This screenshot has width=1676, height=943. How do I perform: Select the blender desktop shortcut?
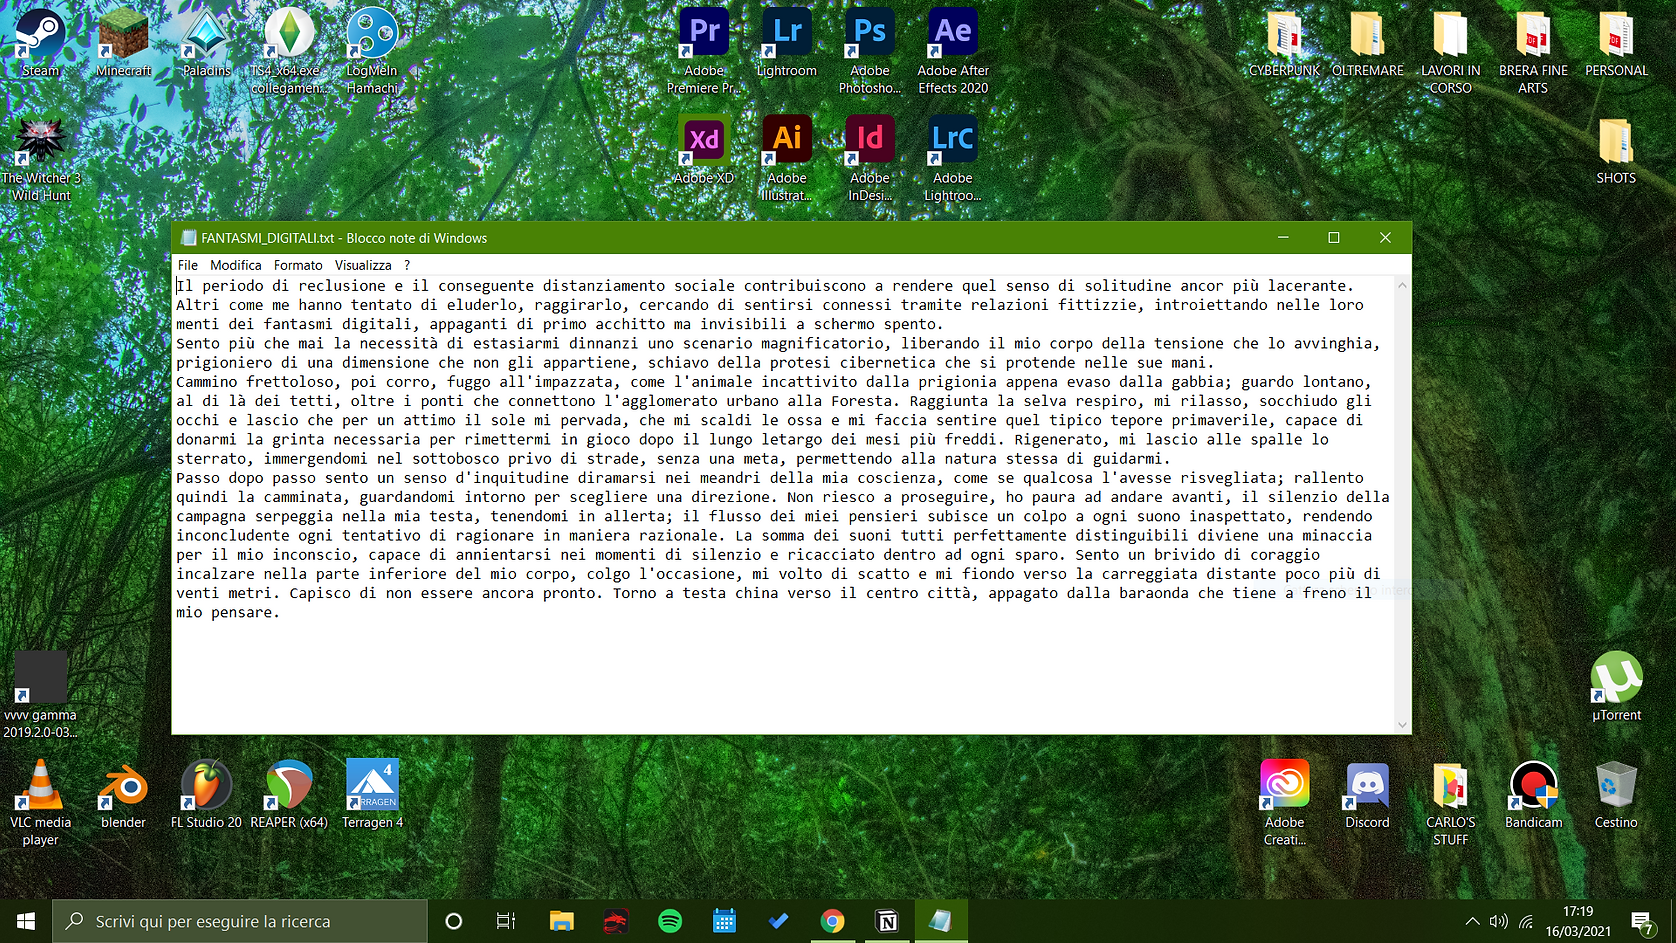123,795
